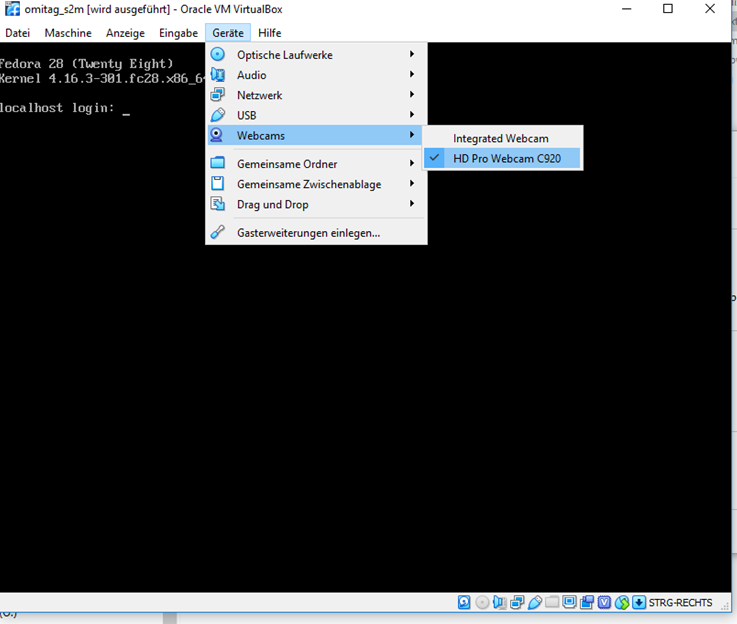Screen dimensions: 737x624
Task: Click the display monitor indicator in the status bar
Action: 569,602
